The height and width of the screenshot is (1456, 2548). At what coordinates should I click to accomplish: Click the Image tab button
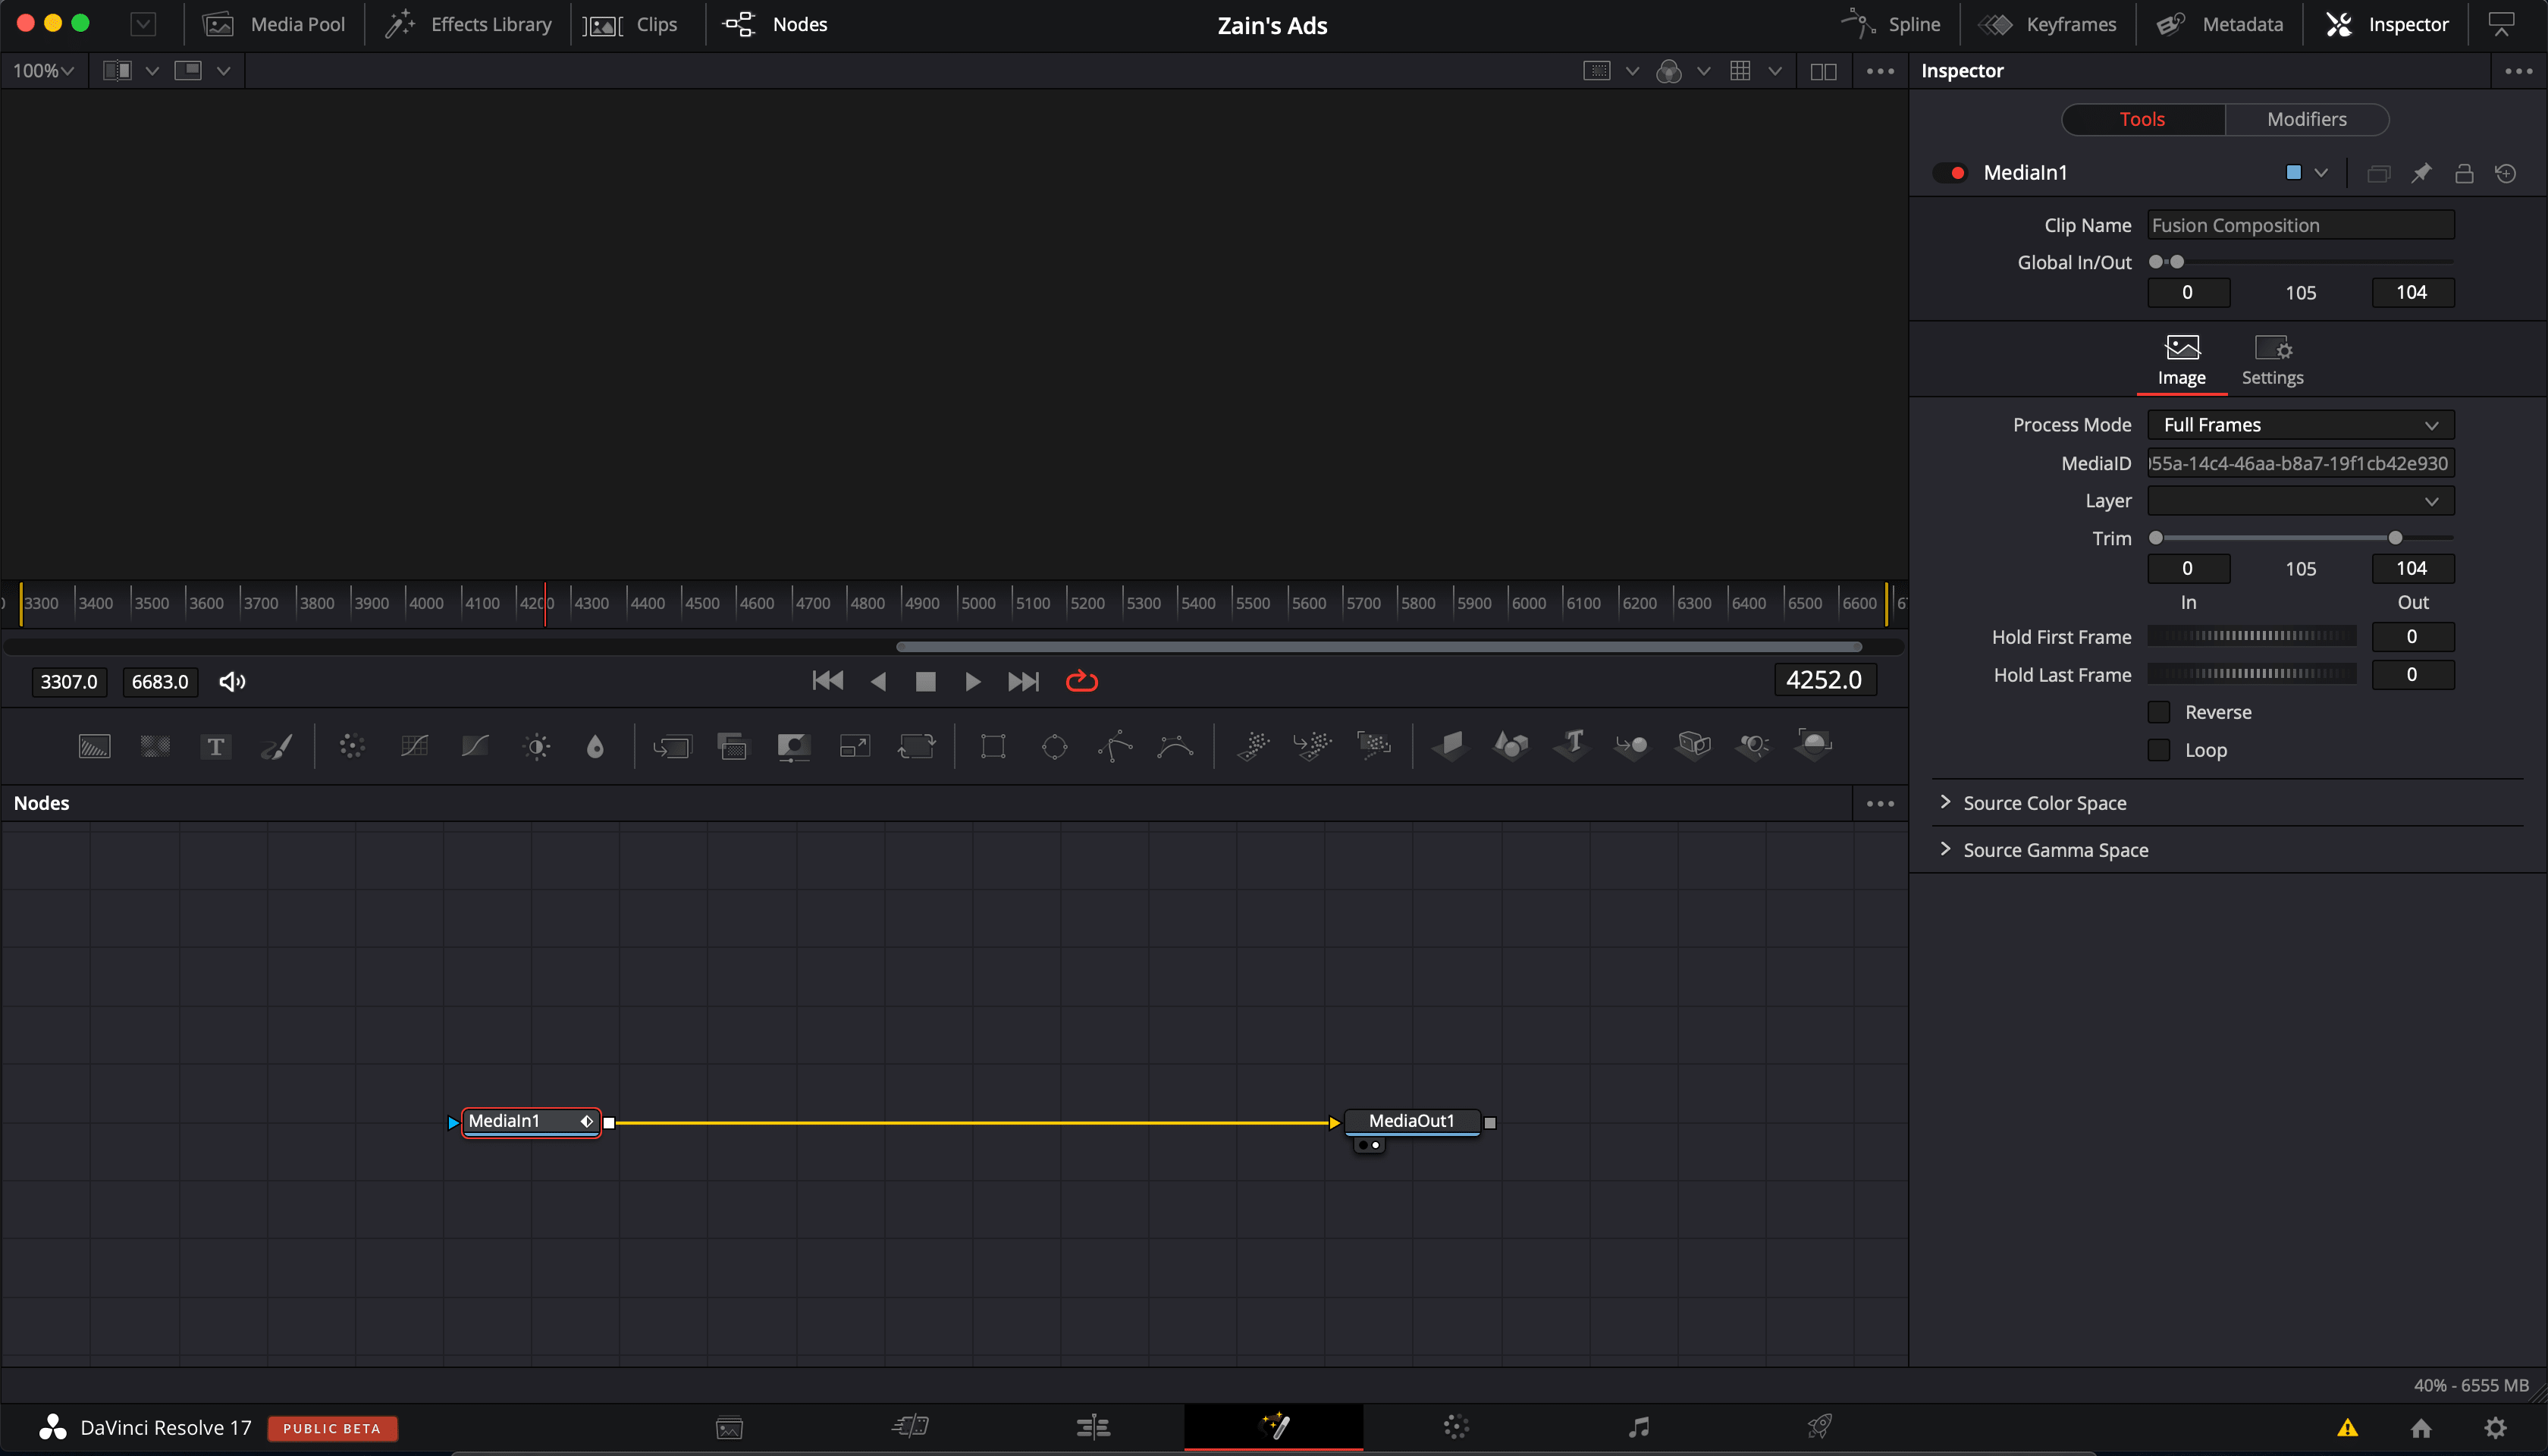pos(2182,359)
